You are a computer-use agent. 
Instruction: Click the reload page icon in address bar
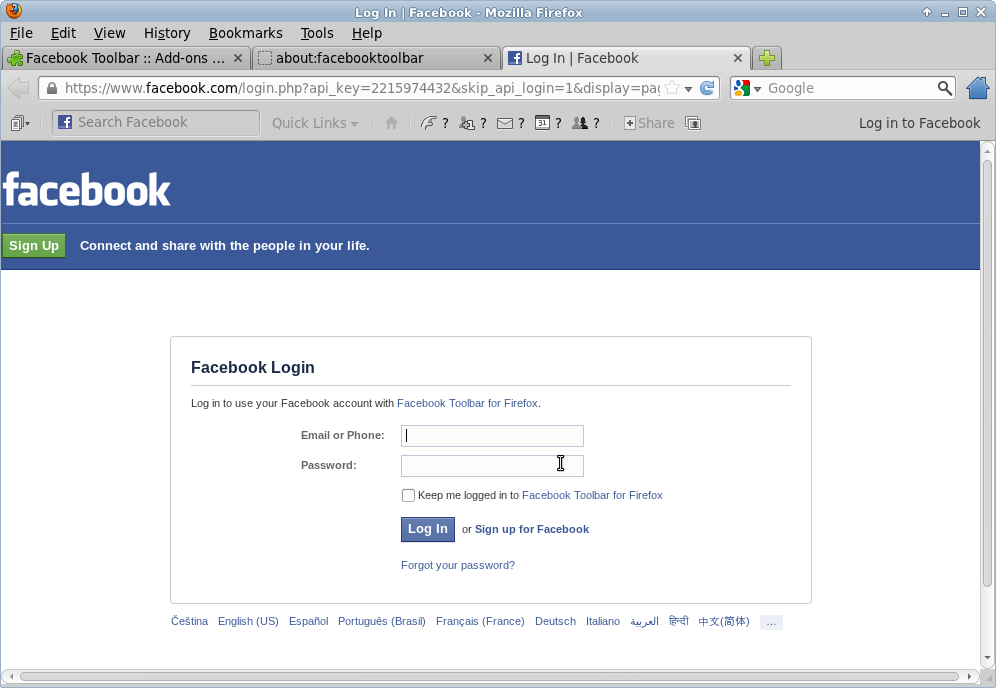pos(707,88)
